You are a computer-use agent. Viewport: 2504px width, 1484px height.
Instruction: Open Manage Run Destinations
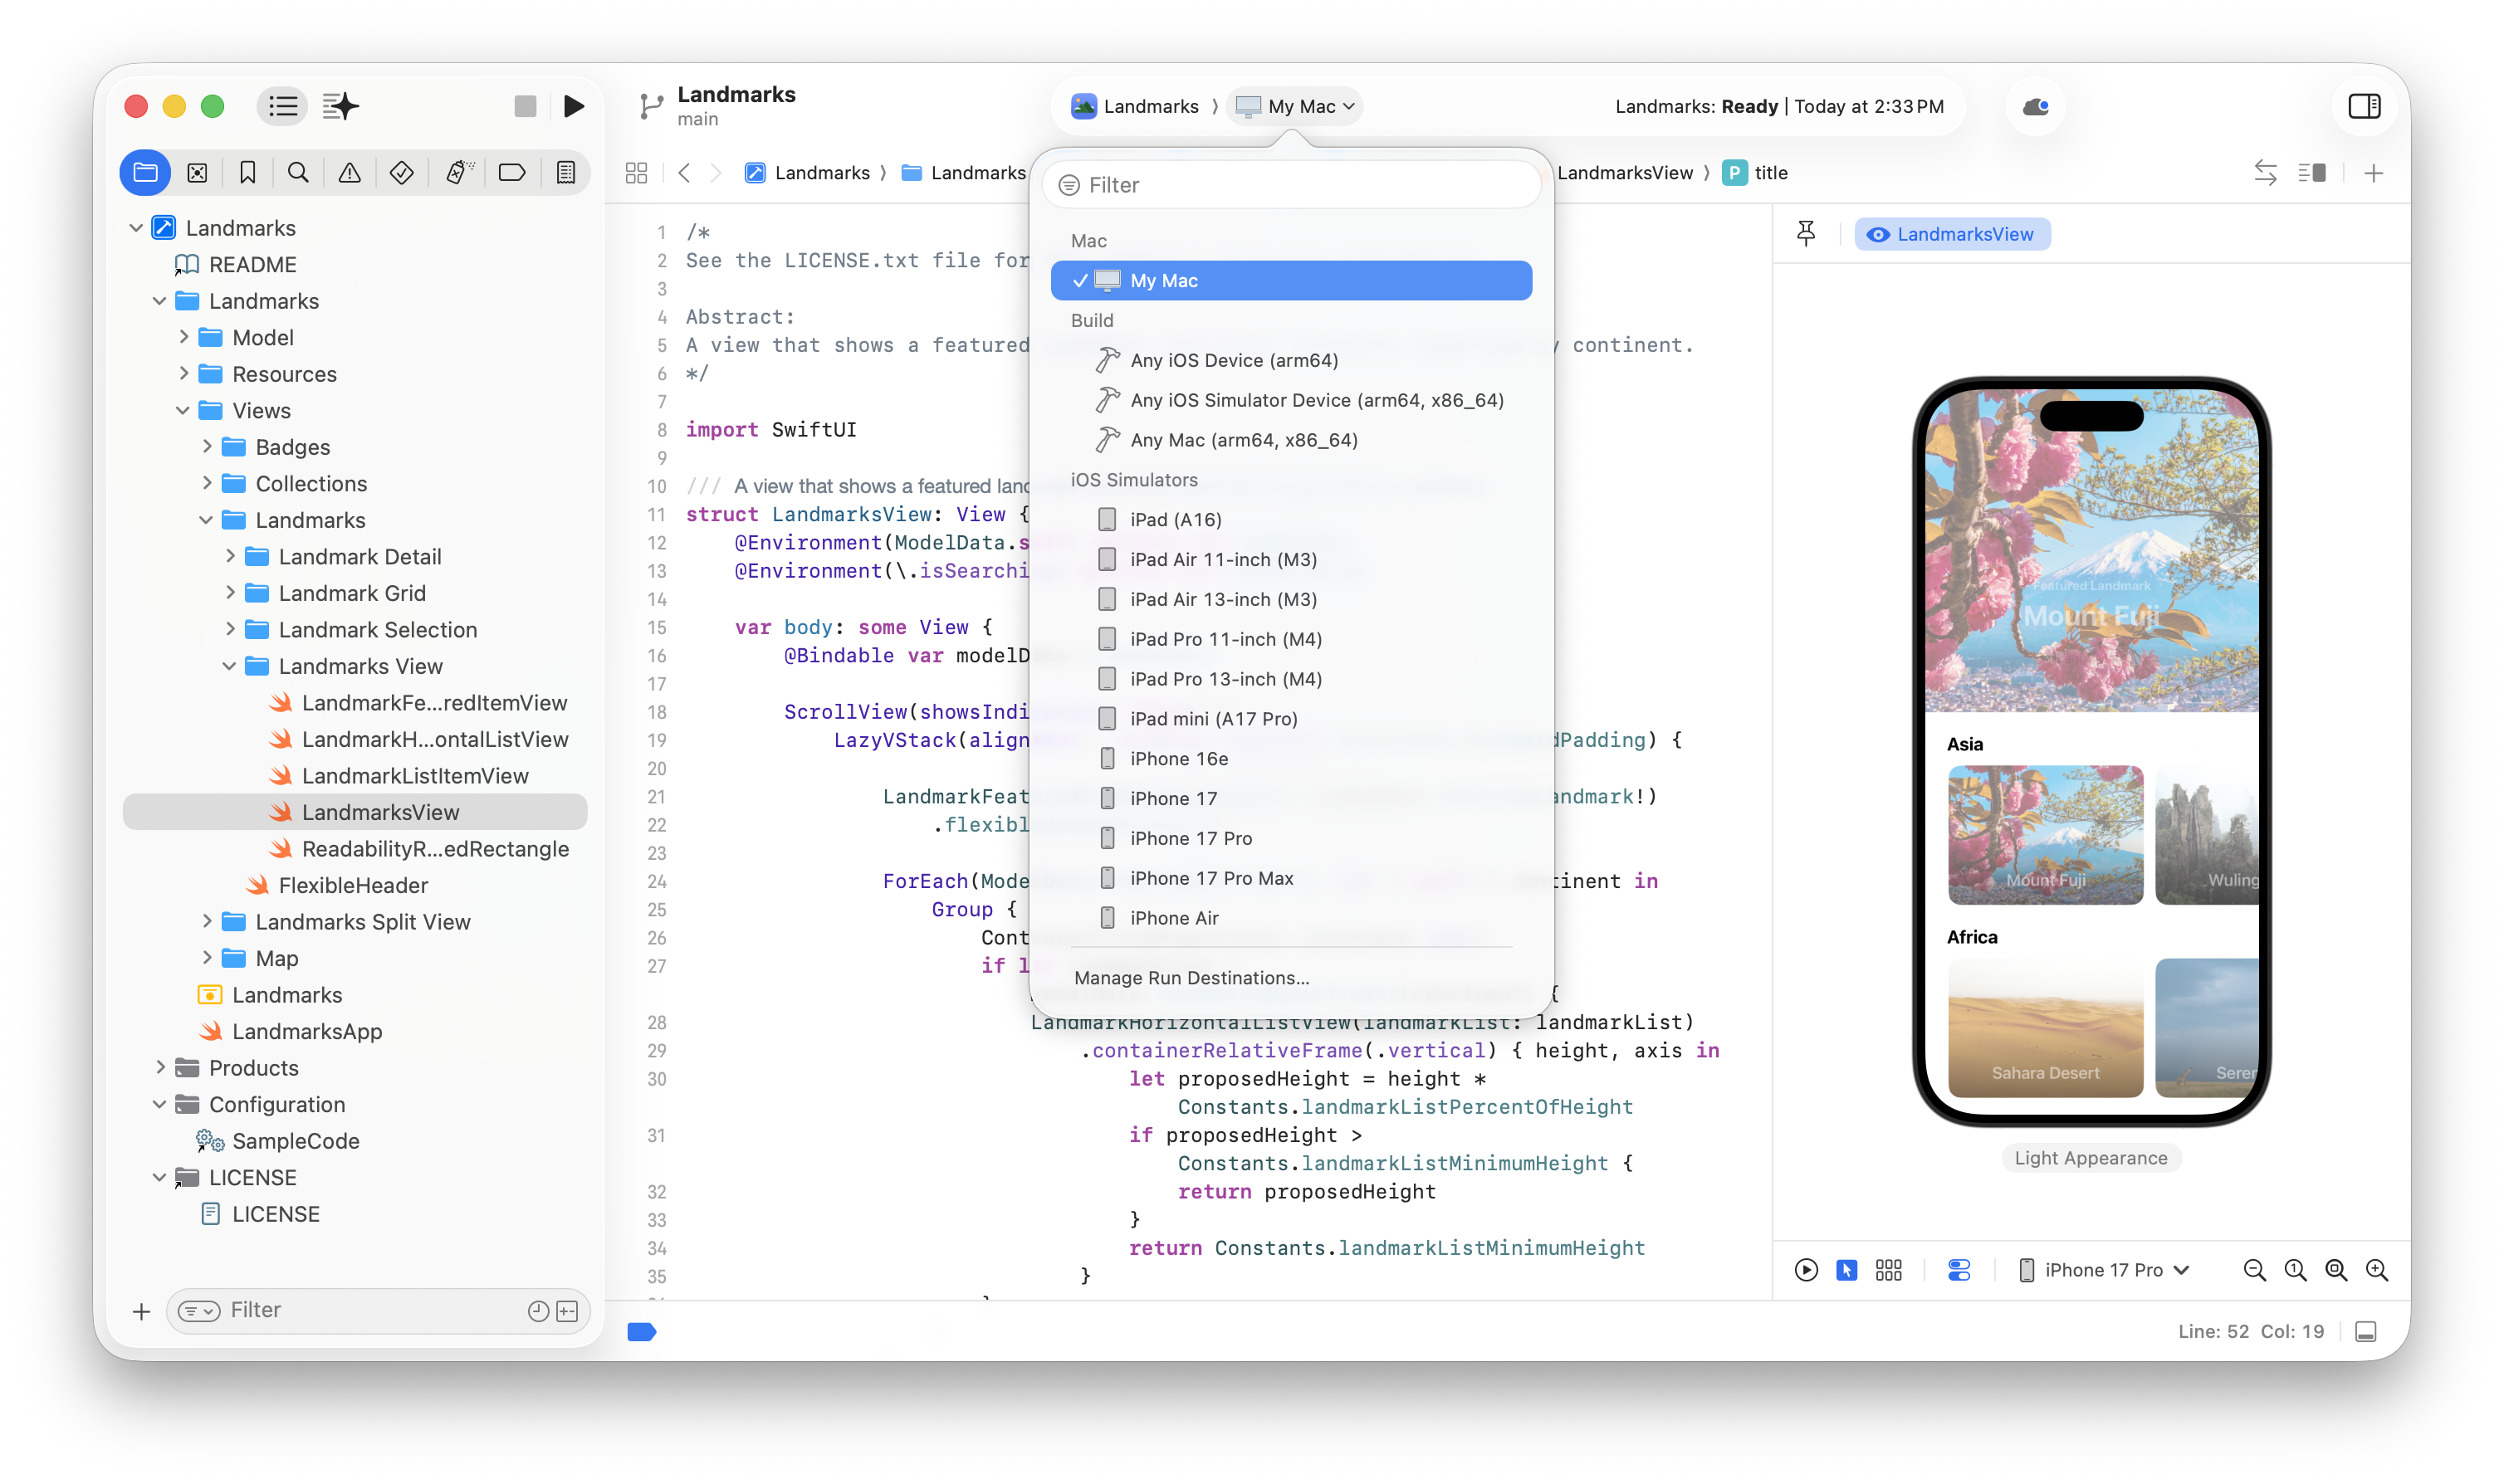(x=1192, y=978)
